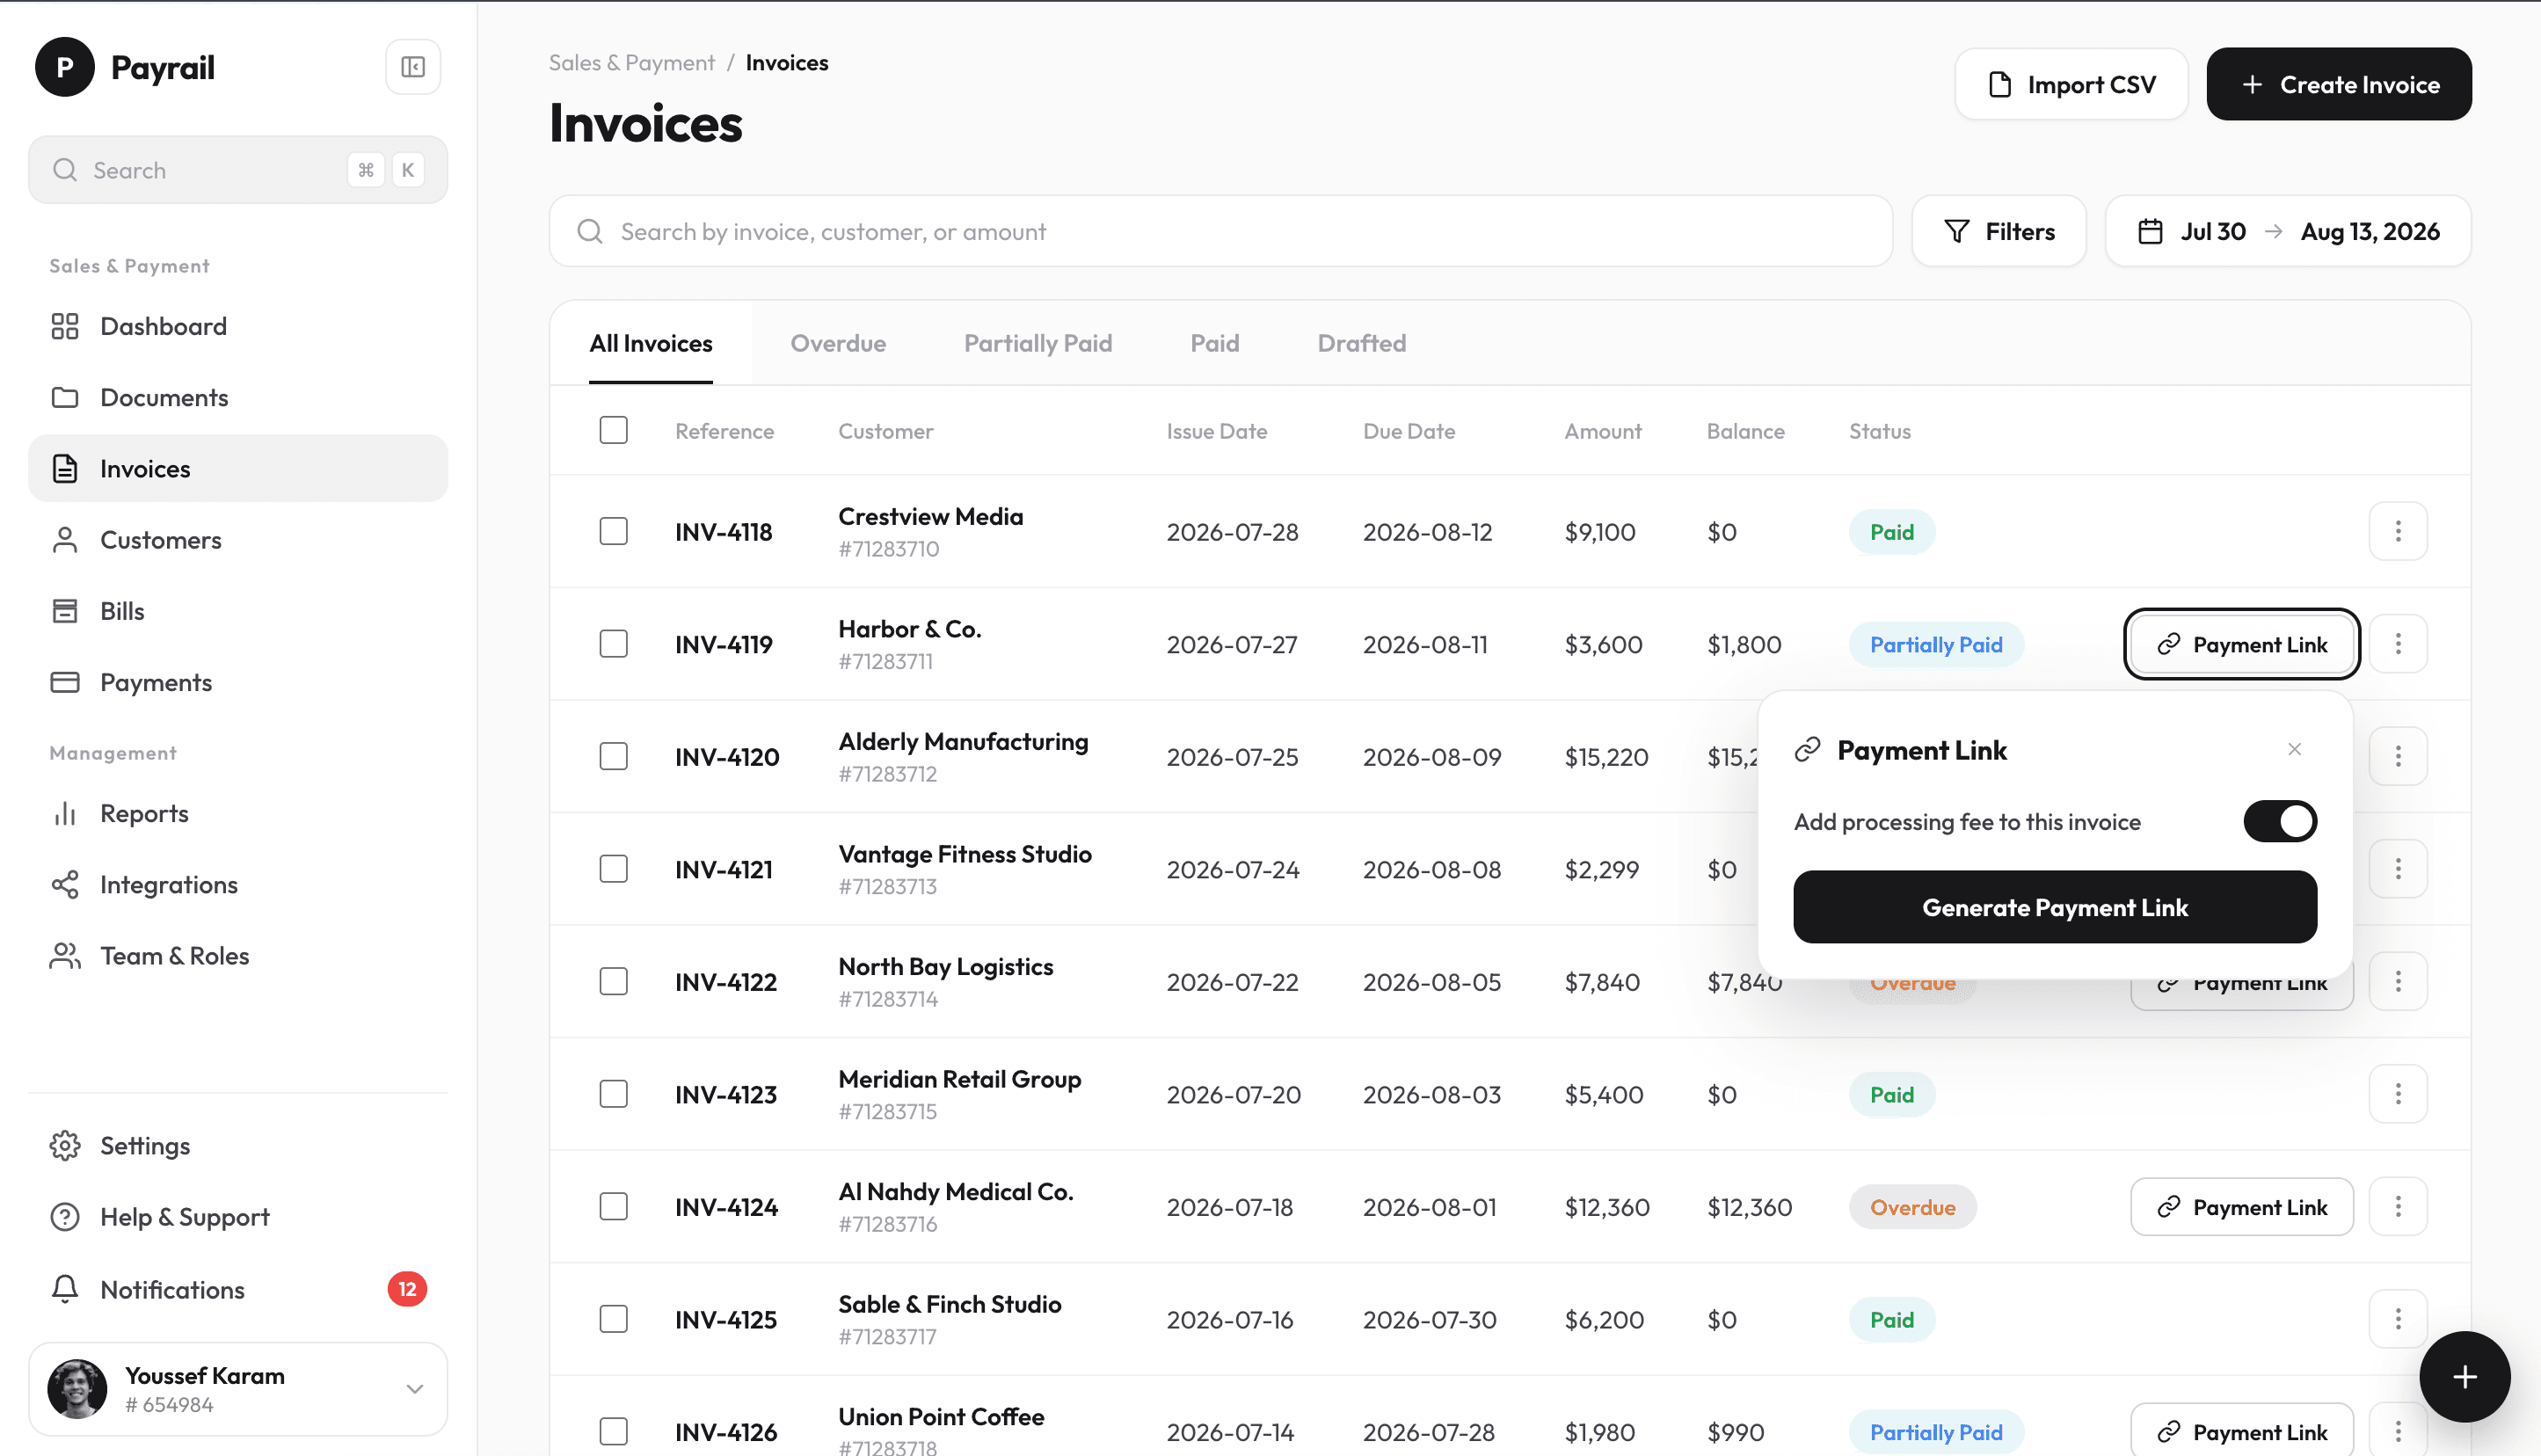Close the Payment Link popover
Image resolution: width=2541 pixels, height=1456 pixels.
(2294, 749)
